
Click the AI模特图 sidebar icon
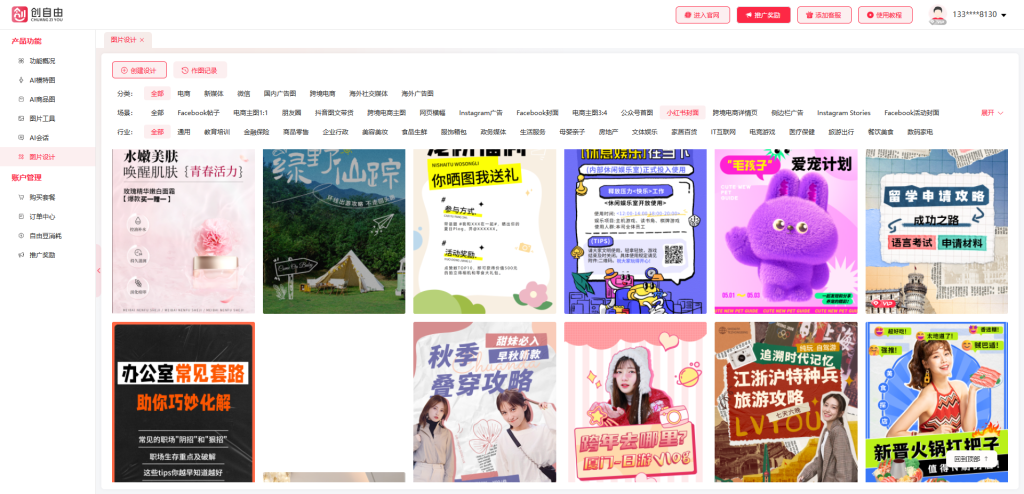click(21, 80)
